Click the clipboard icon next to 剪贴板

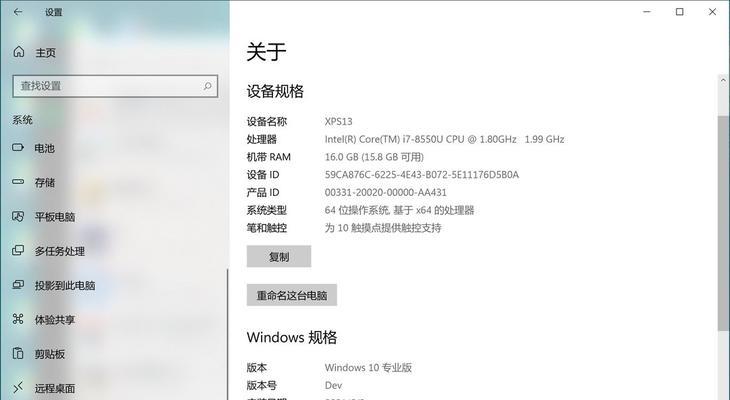(x=18, y=353)
